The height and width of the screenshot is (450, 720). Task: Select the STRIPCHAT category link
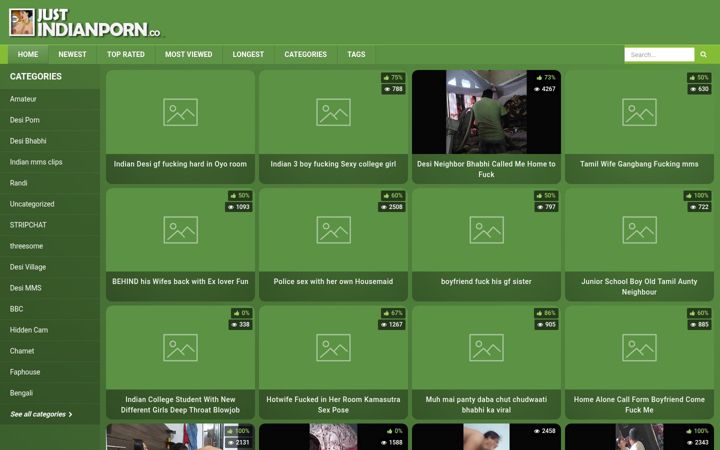click(x=50, y=225)
